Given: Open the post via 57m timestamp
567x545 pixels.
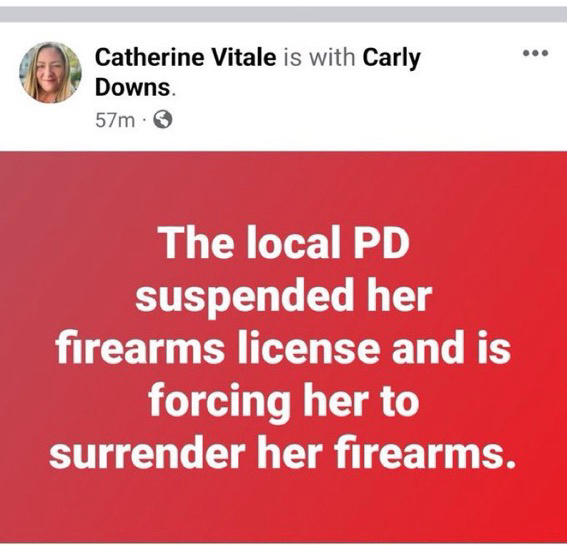Looking at the screenshot, I should click(115, 120).
